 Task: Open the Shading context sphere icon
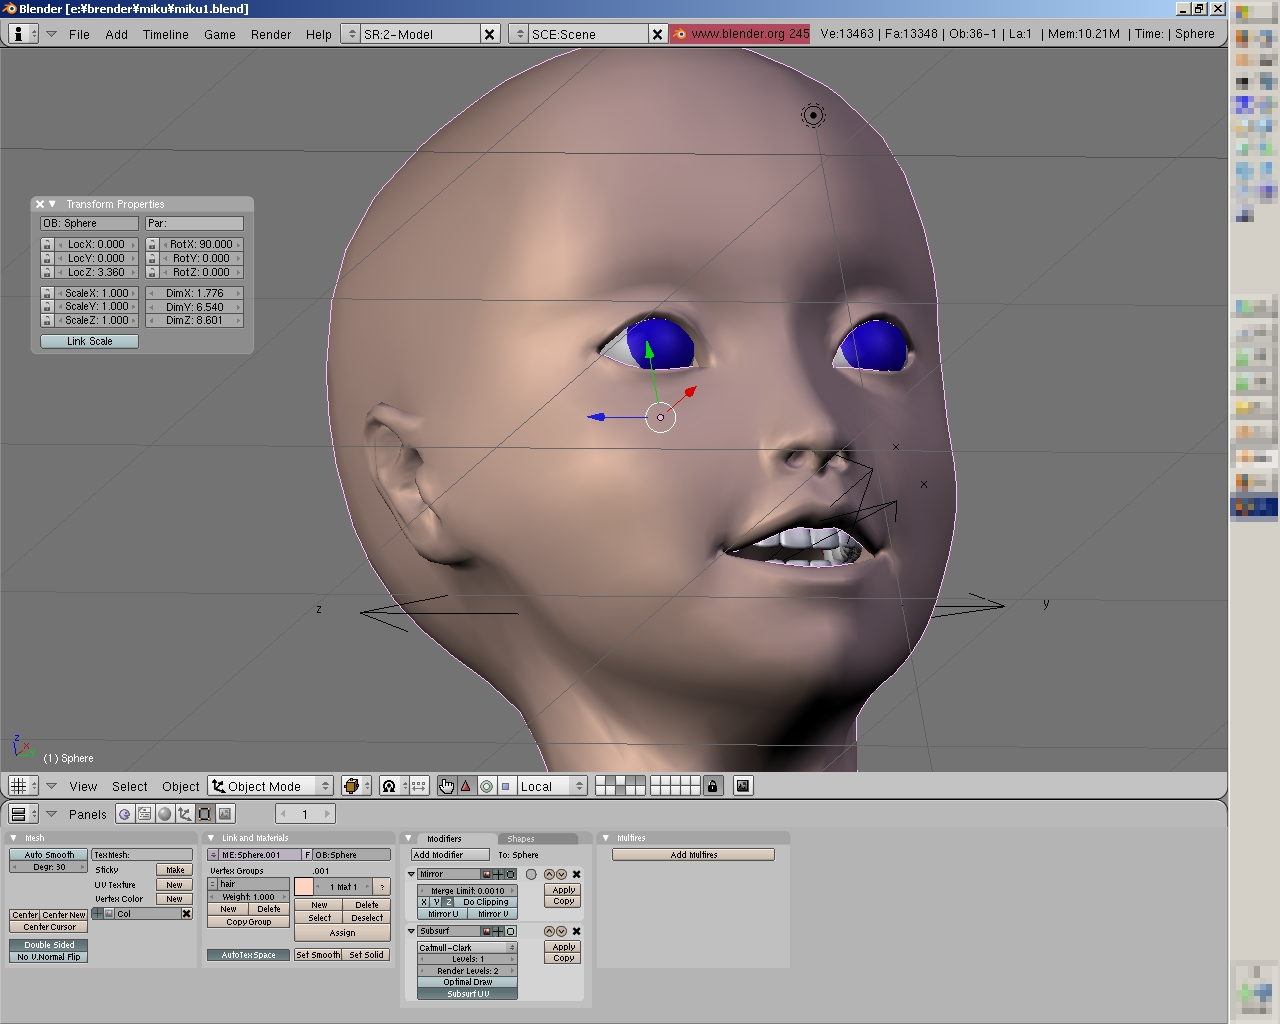click(165, 814)
